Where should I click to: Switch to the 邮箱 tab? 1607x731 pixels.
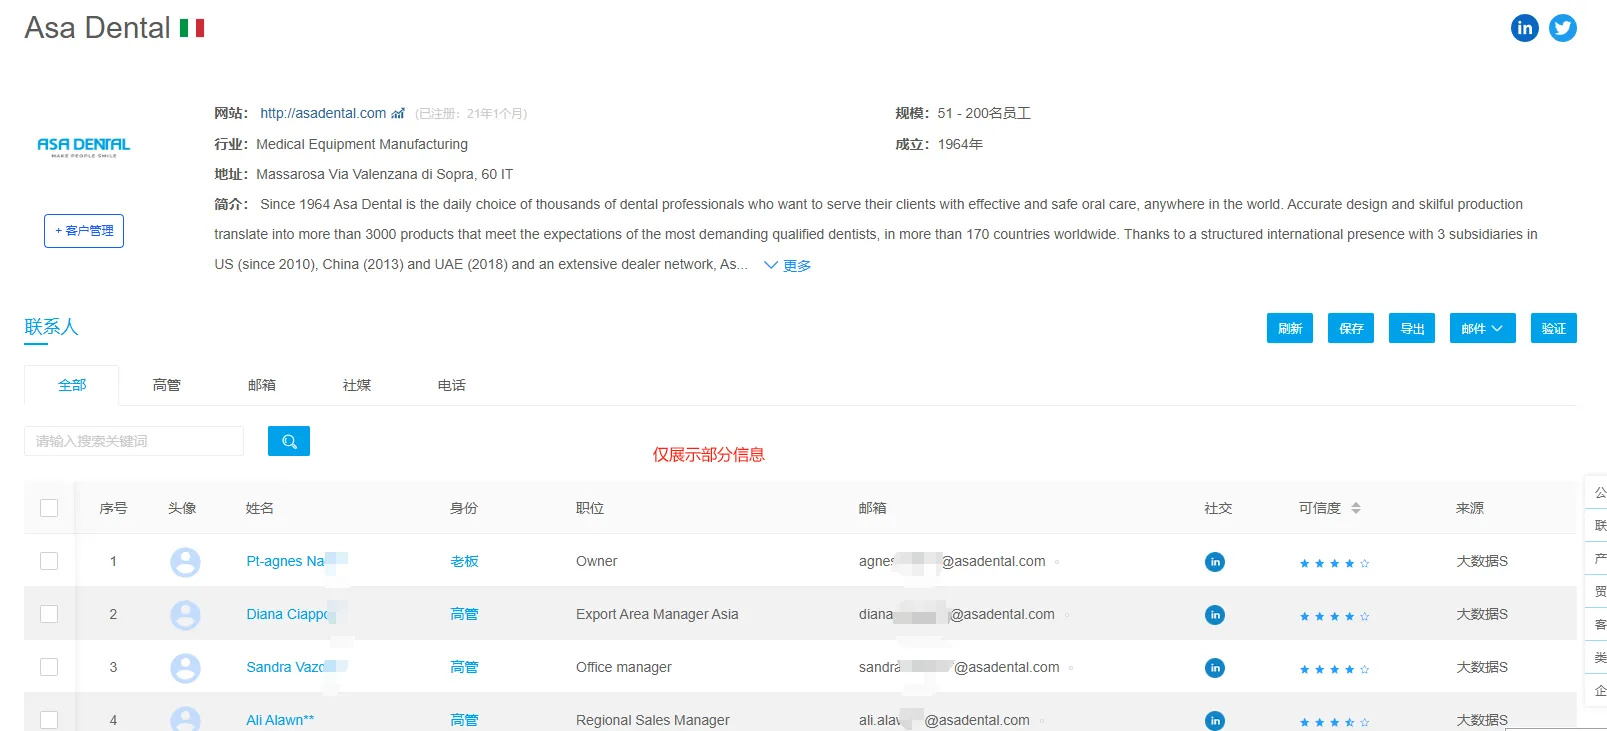pyautogui.click(x=262, y=385)
